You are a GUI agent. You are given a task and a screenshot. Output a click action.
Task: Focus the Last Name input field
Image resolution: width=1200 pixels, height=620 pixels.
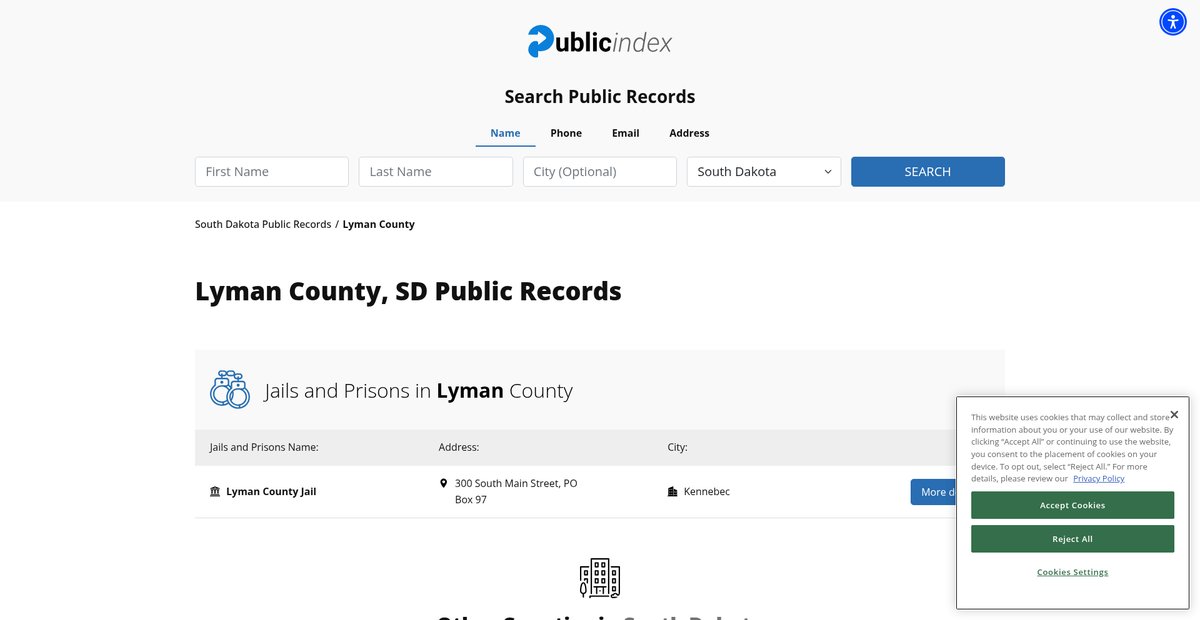[436, 172]
